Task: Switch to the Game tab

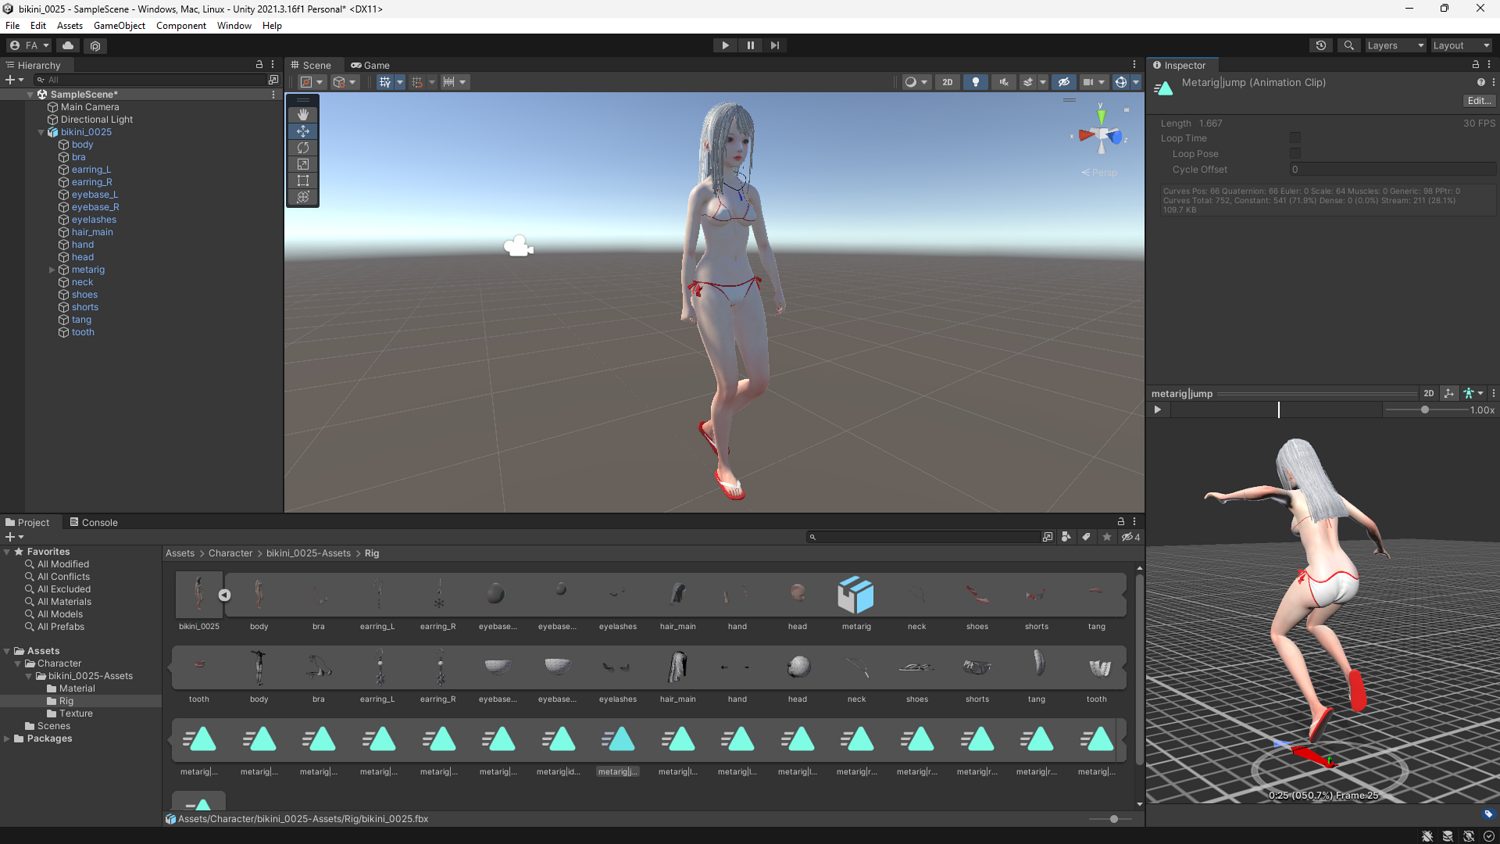Action: [x=370, y=65]
